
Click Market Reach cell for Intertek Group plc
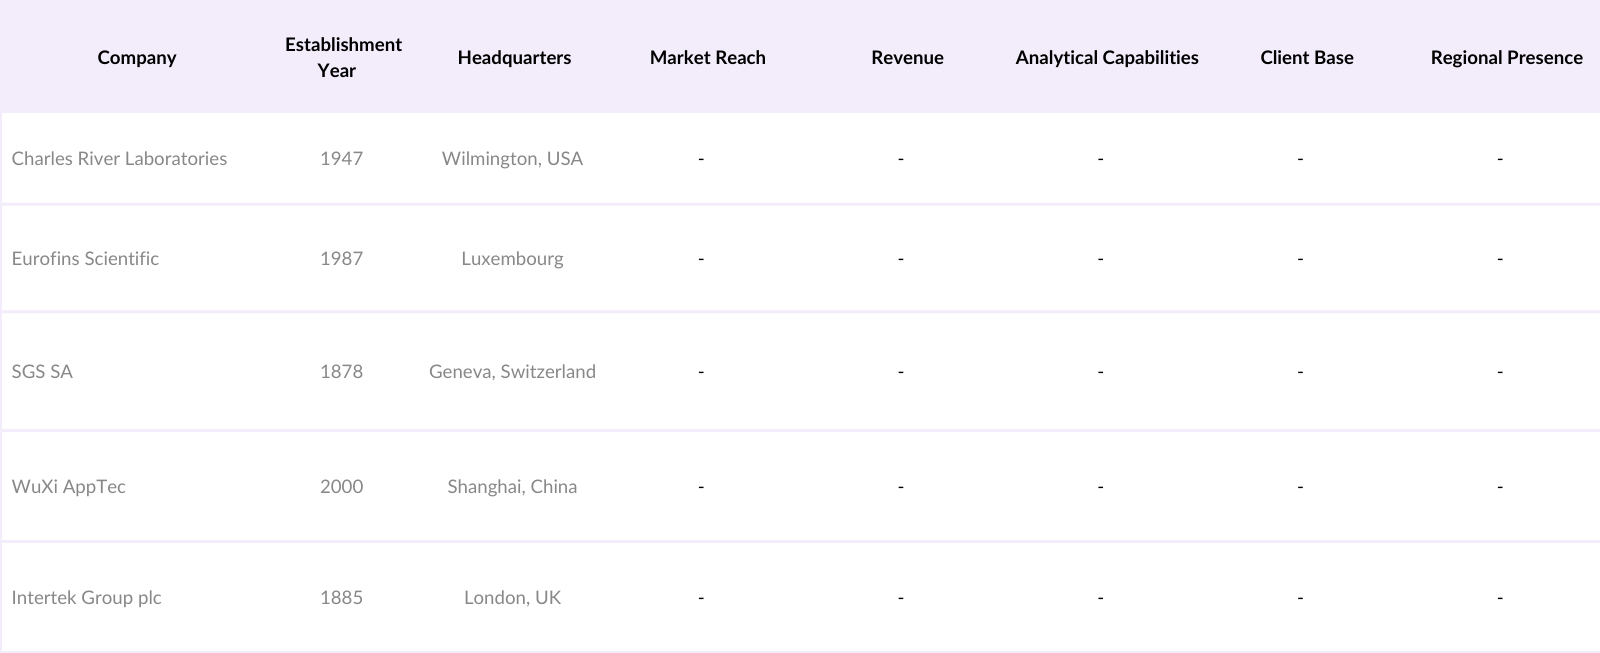pyautogui.click(x=701, y=597)
